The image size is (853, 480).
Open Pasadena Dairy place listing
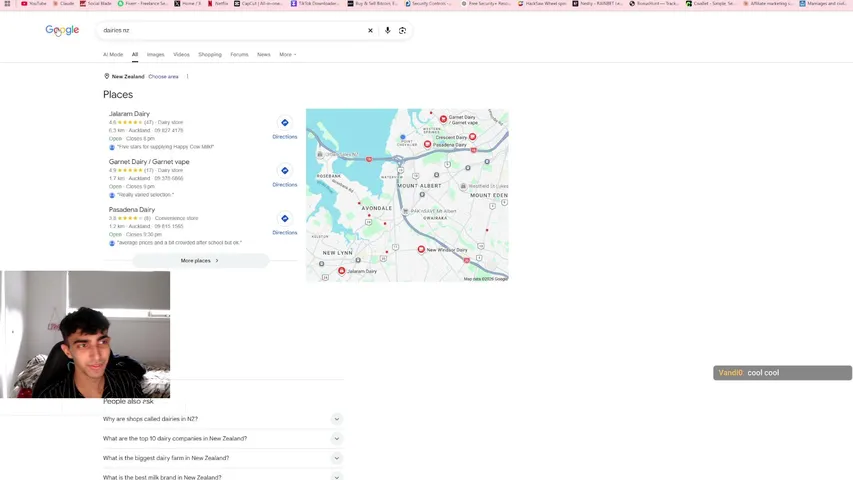(132, 210)
